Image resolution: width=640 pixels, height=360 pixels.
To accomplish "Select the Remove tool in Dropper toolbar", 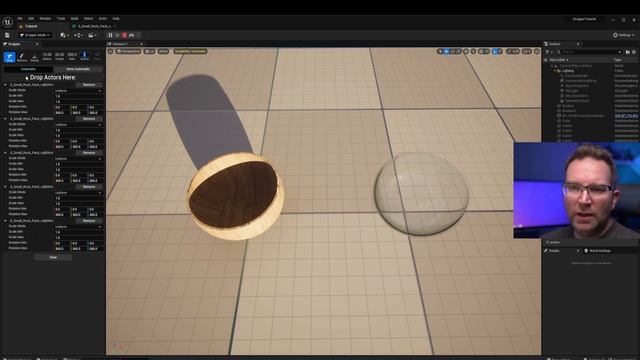I will [22, 57].
